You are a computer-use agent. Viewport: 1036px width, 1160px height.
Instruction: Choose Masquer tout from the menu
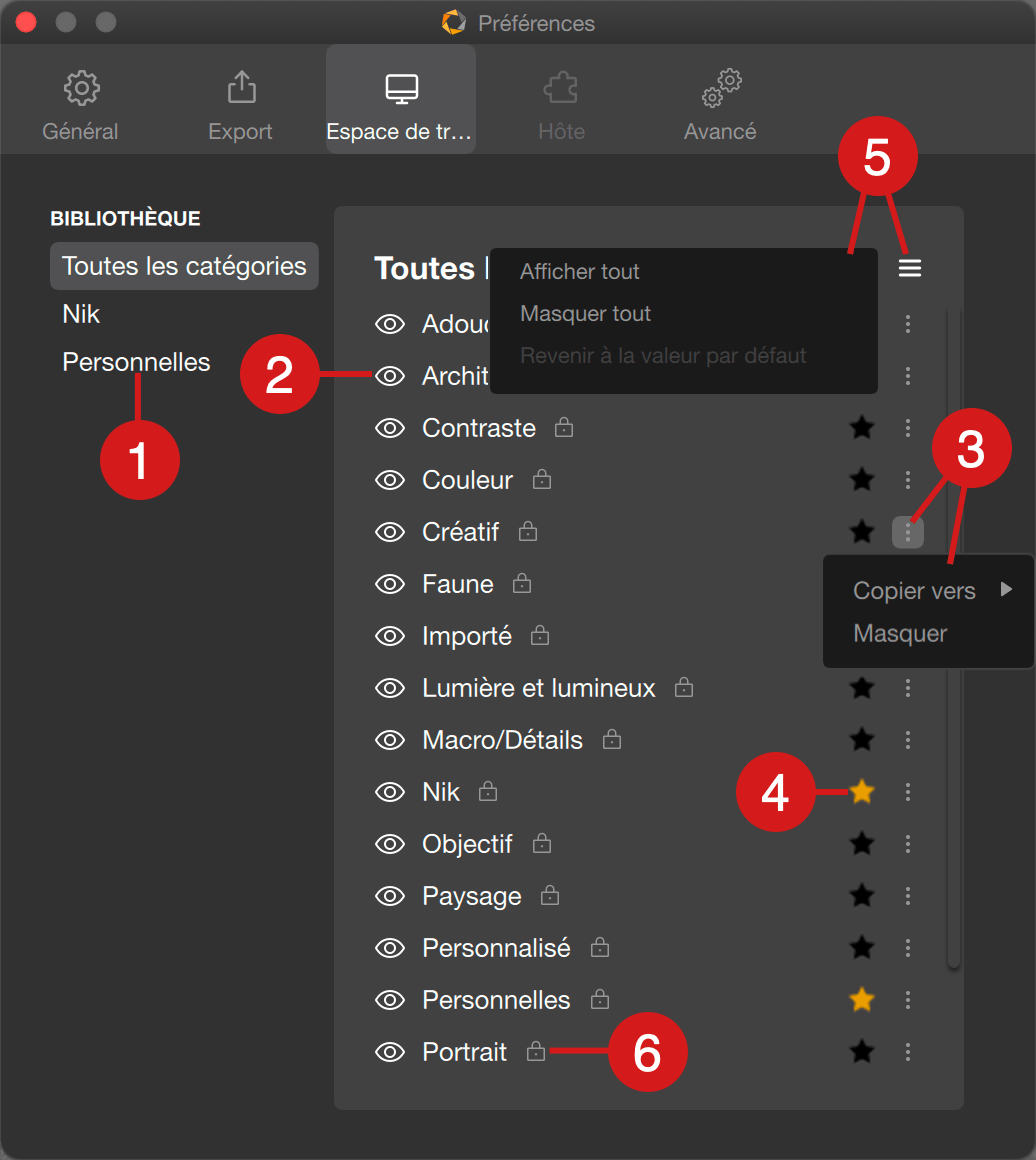point(585,314)
